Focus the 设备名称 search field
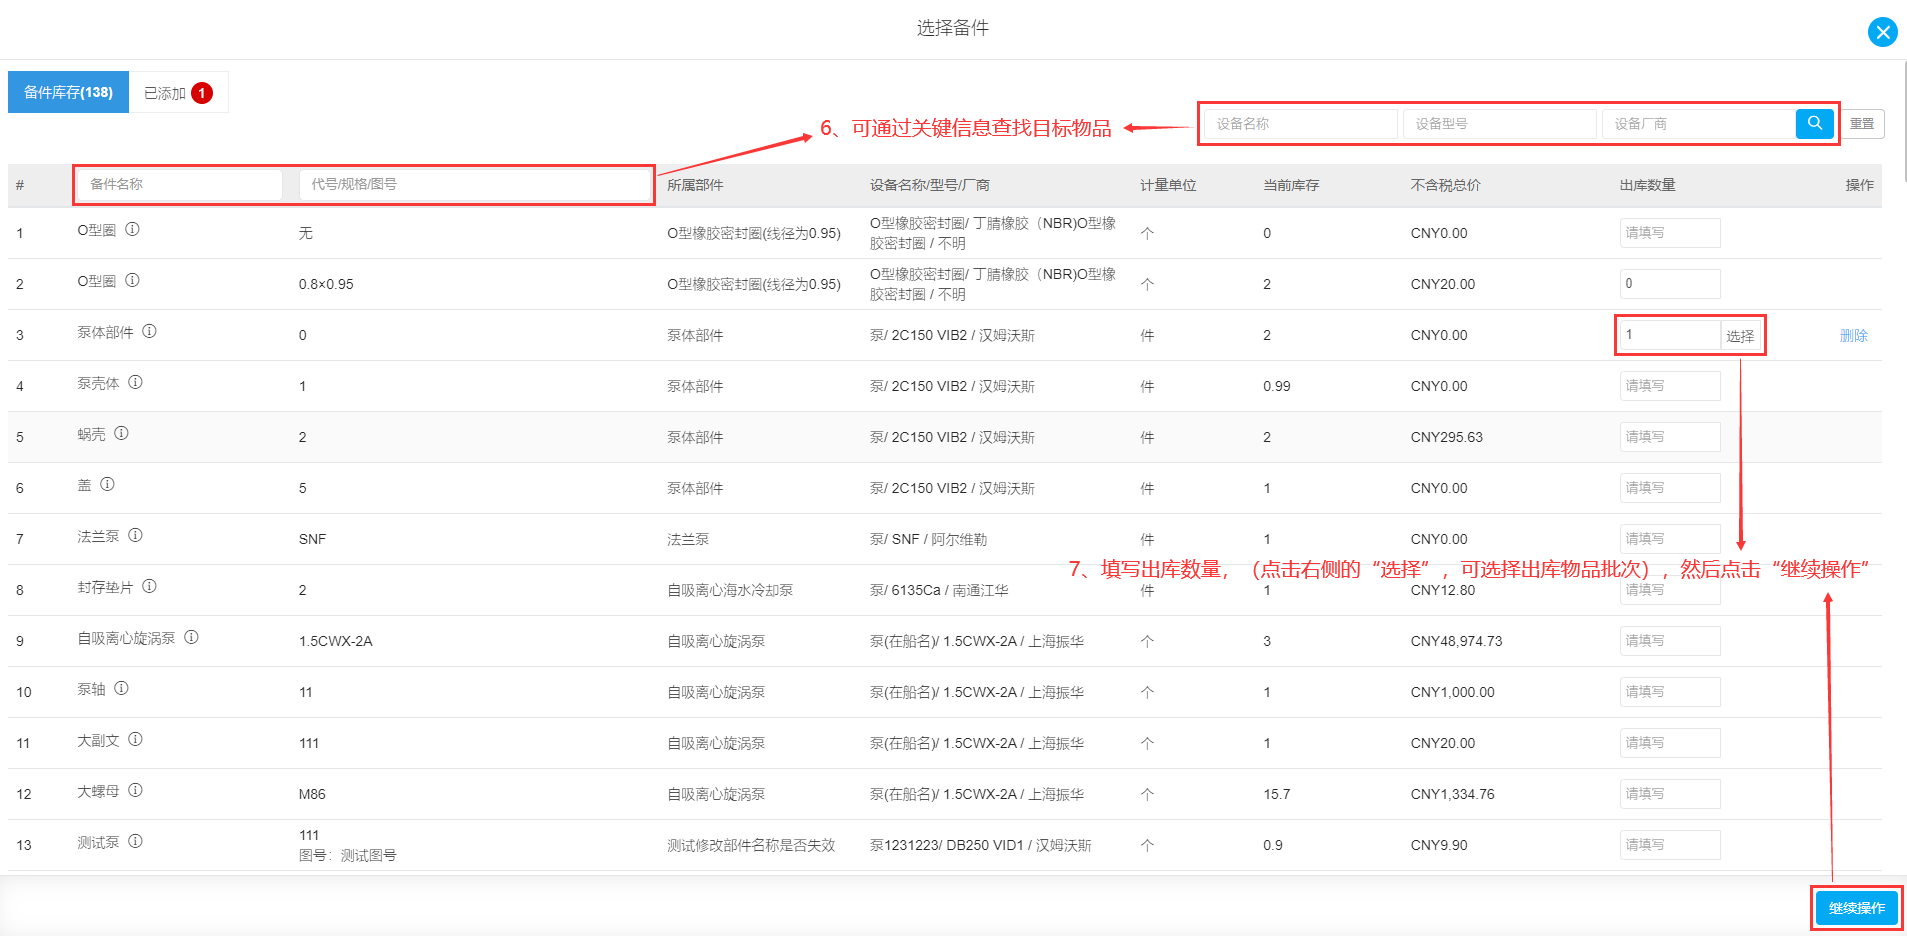This screenshot has width=1907, height=936. click(x=1300, y=124)
